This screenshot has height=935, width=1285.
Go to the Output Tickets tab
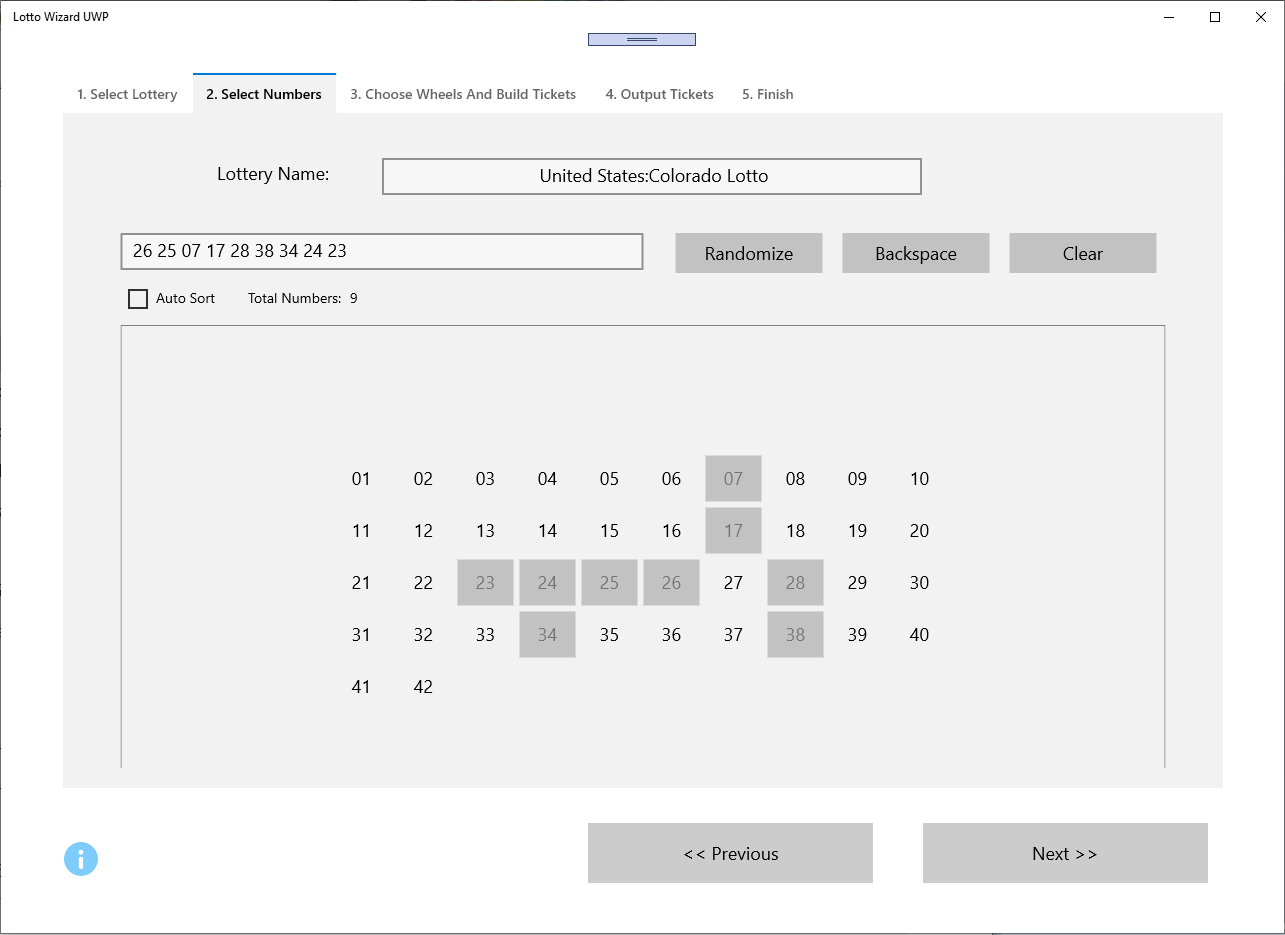(659, 95)
